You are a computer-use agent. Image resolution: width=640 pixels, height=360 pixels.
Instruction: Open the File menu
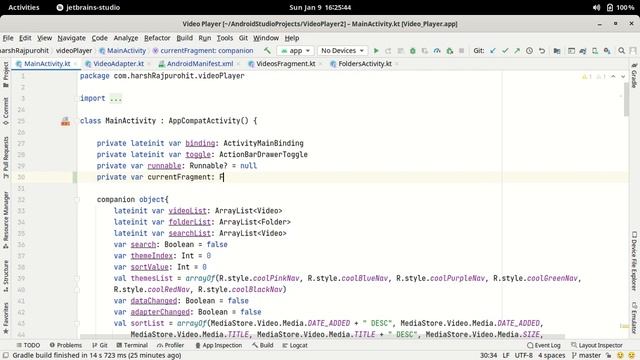(8, 38)
